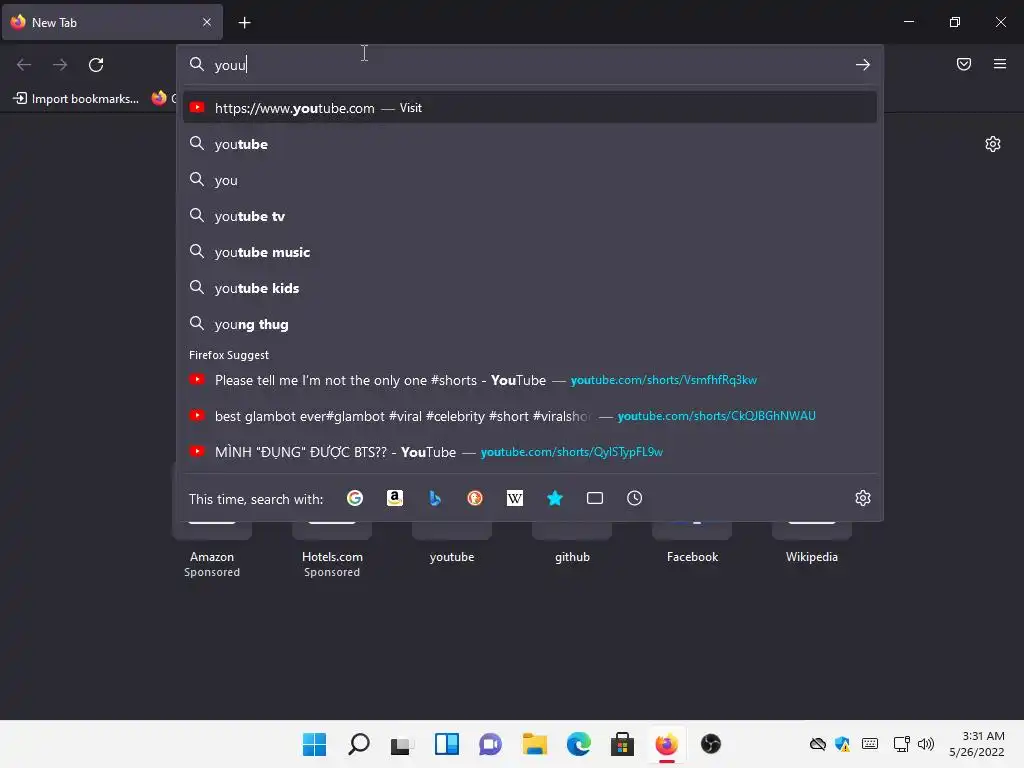Screen dimensions: 1024x768
Task: Select the 'youtube music' search suggestion
Action: [530, 251]
